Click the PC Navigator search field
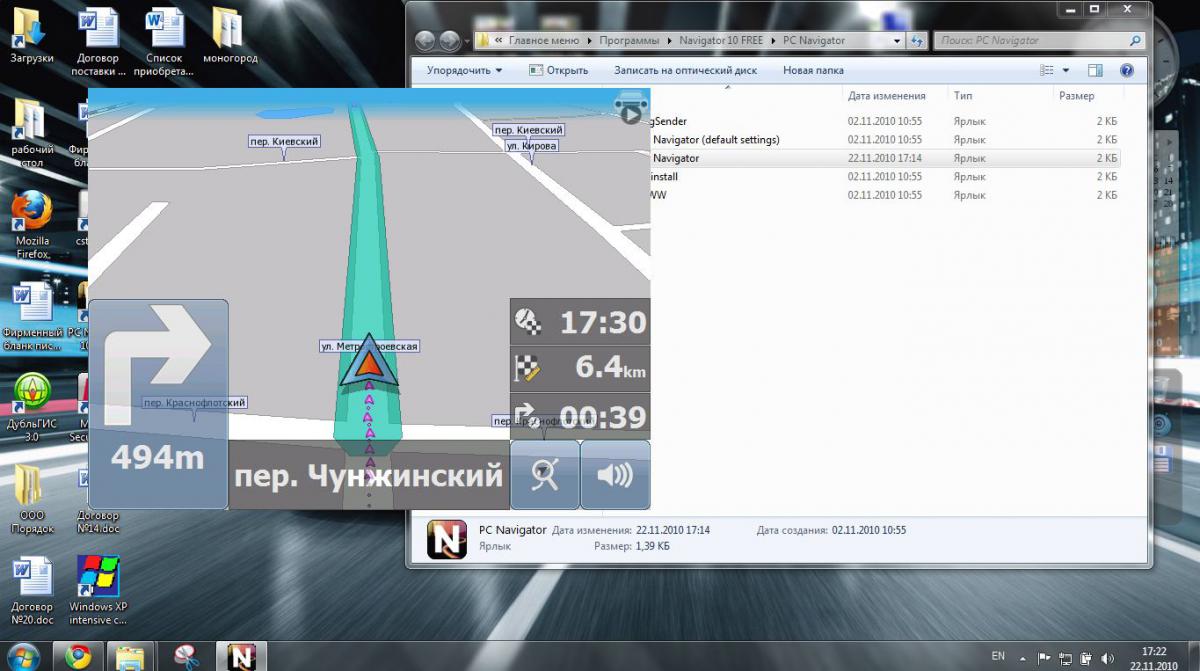1200x671 pixels. tap(1035, 41)
